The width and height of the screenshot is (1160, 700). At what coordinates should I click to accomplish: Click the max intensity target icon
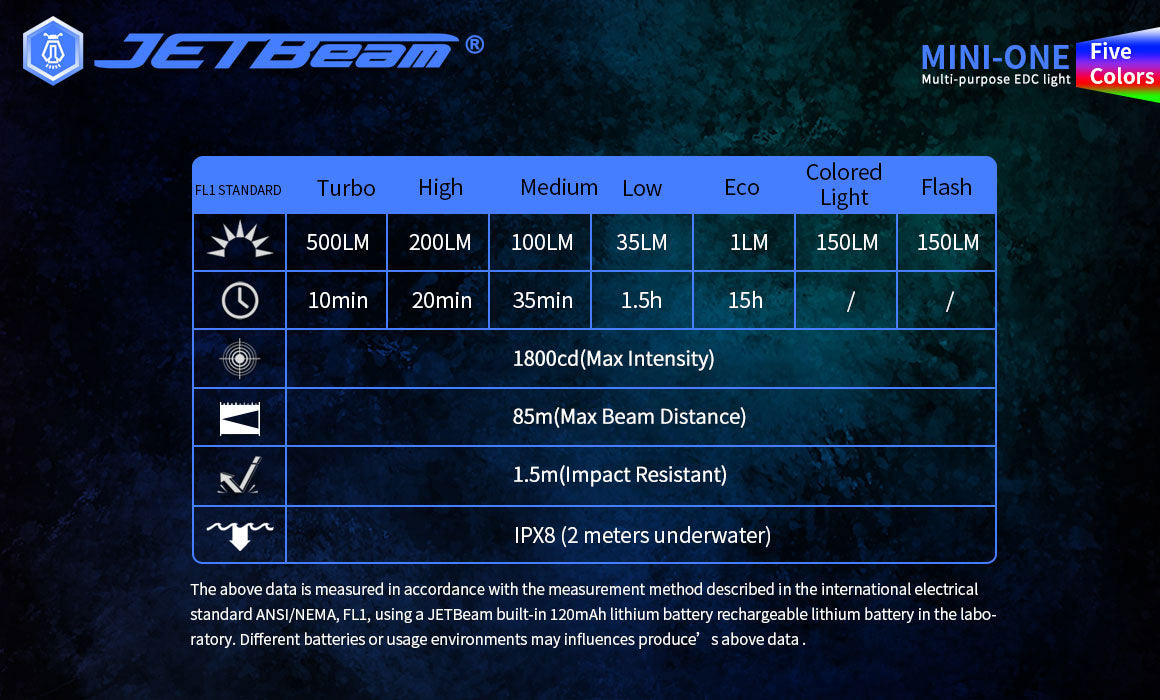point(239,359)
